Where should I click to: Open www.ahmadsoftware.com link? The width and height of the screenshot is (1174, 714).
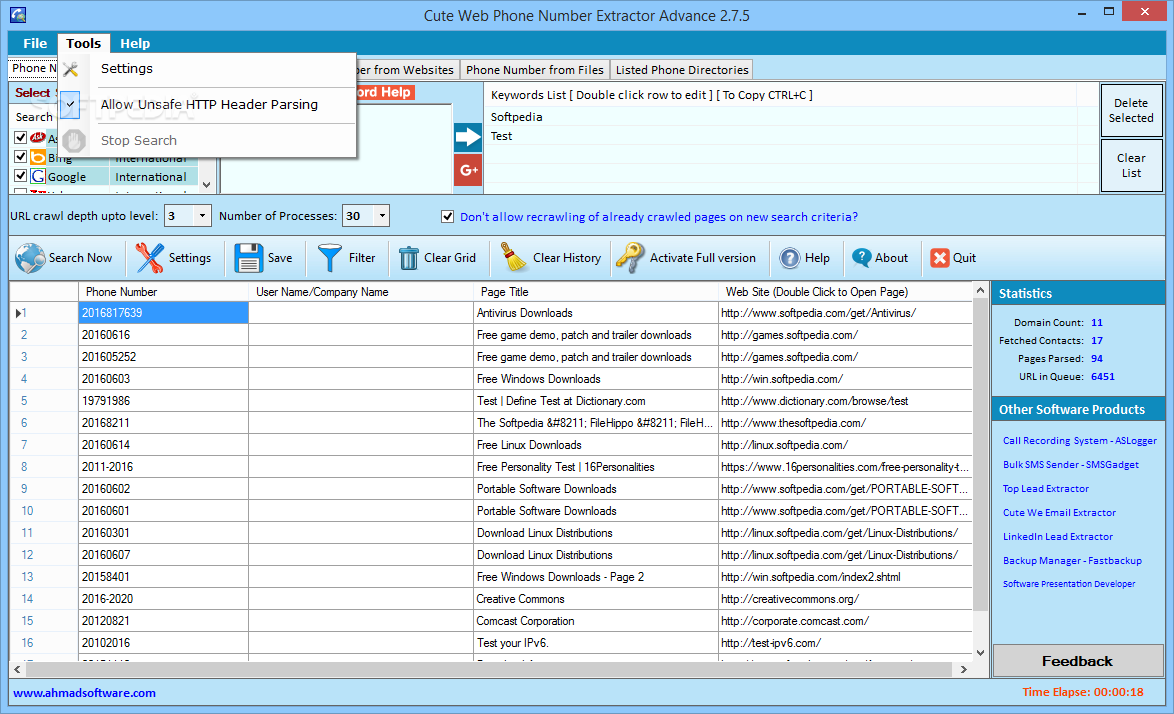click(85, 693)
